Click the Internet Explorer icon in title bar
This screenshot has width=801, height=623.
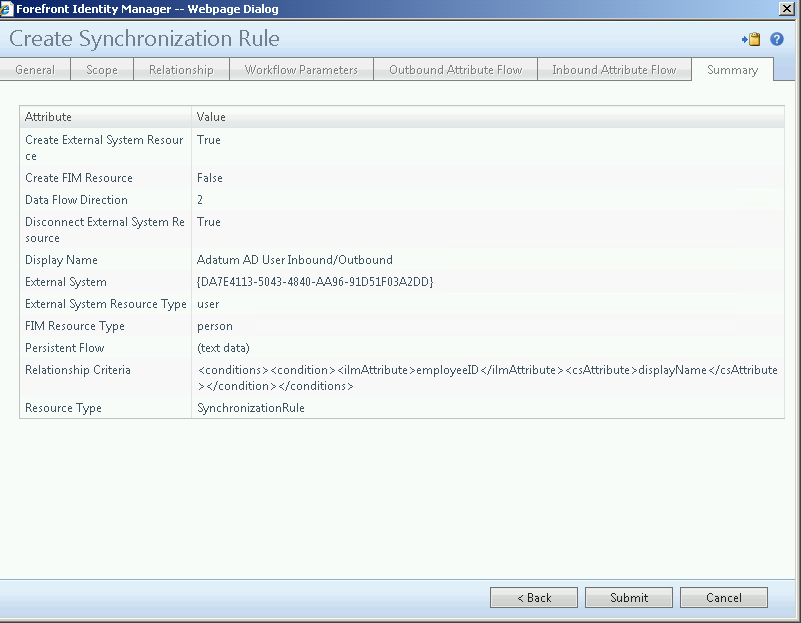pyautogui.click(x=7, y=9)
